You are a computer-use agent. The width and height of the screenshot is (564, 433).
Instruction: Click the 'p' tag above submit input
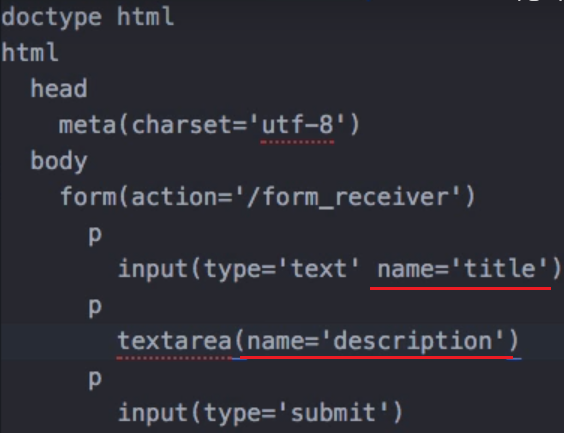point(95,379)
